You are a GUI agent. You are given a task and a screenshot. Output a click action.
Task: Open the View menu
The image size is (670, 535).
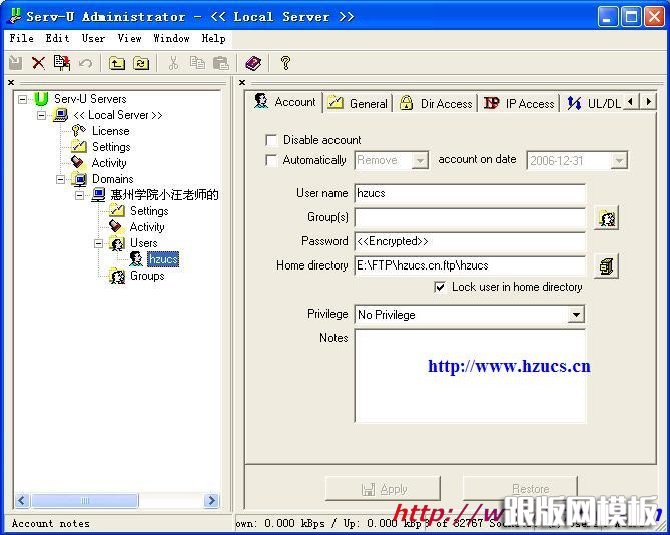pyautogui.click(x=129, y=38)
